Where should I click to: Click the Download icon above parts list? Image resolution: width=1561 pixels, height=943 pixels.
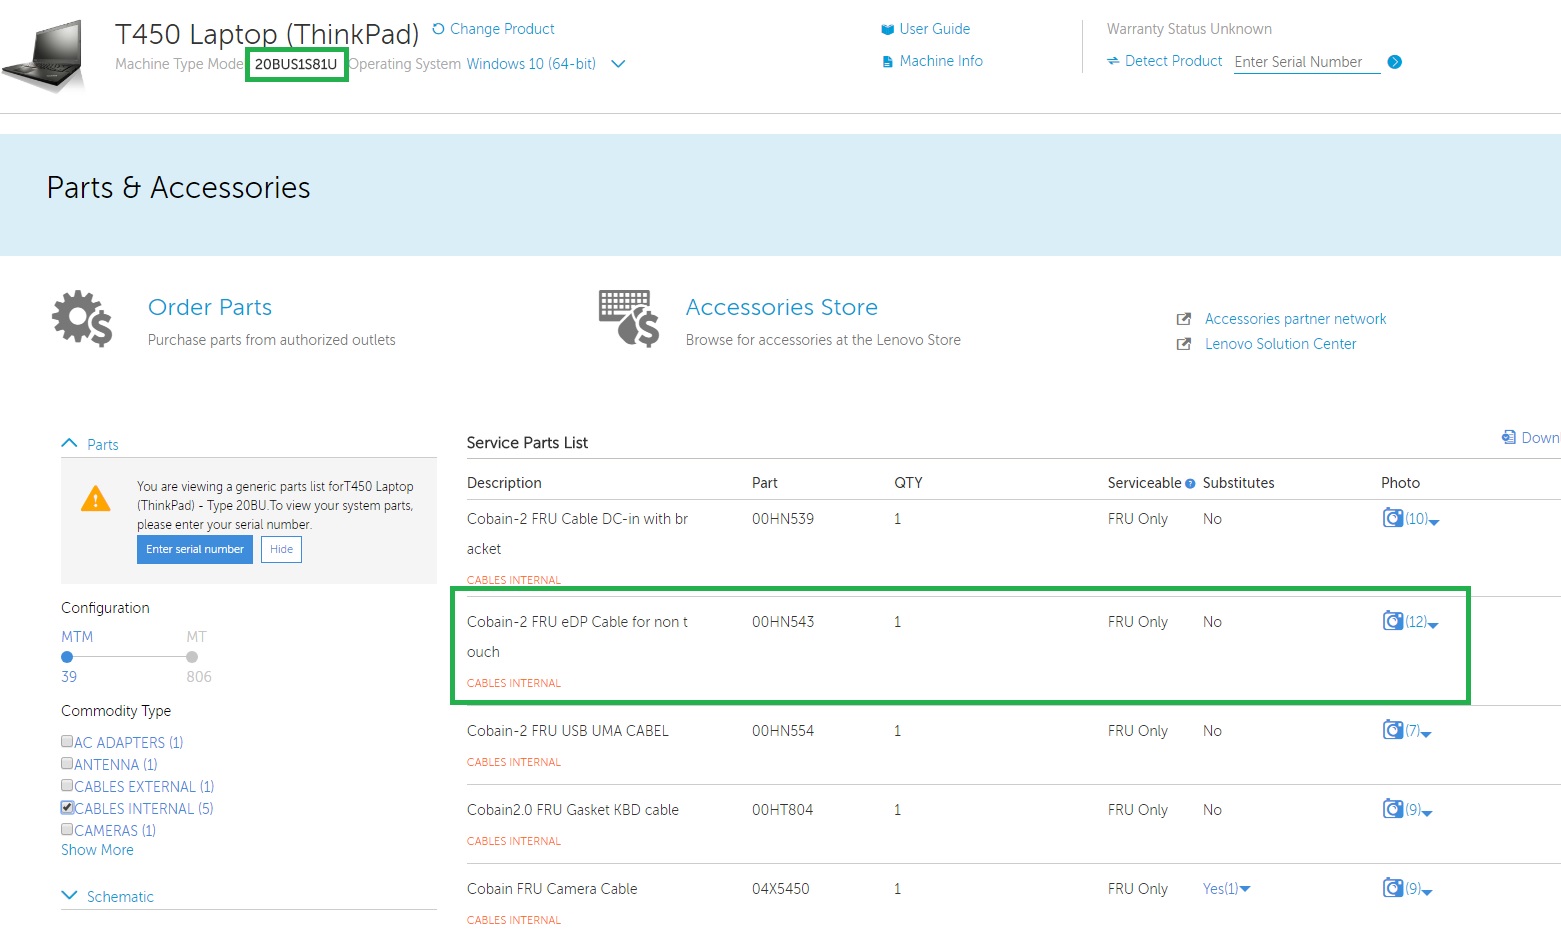[x=1508, y=437]
